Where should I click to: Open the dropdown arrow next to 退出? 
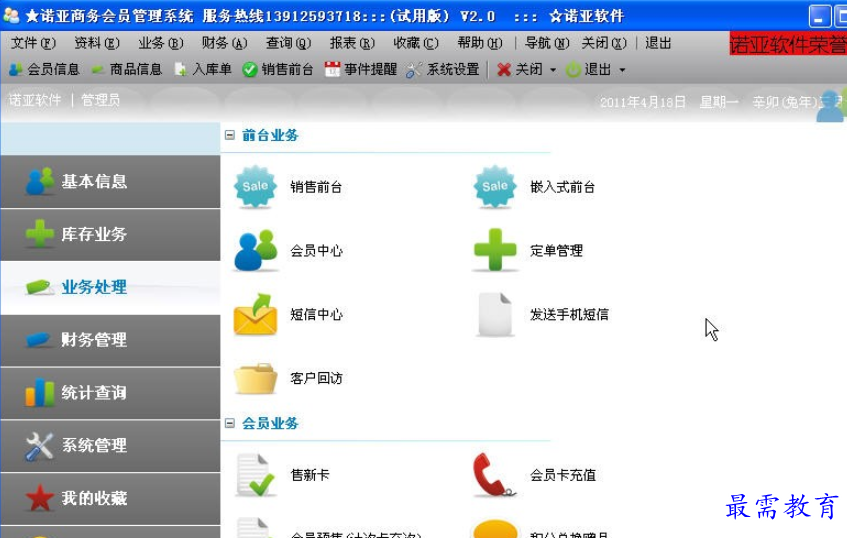622,70
